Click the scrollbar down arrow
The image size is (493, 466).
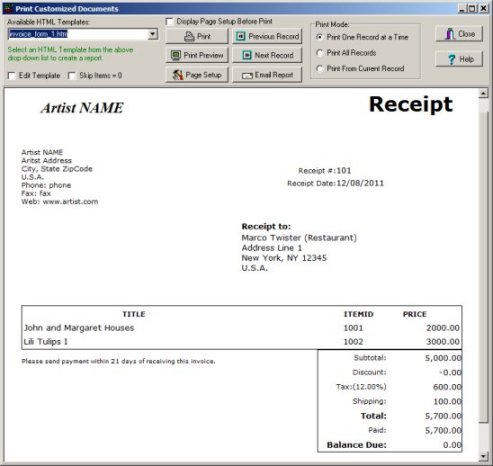coord(483,456)
